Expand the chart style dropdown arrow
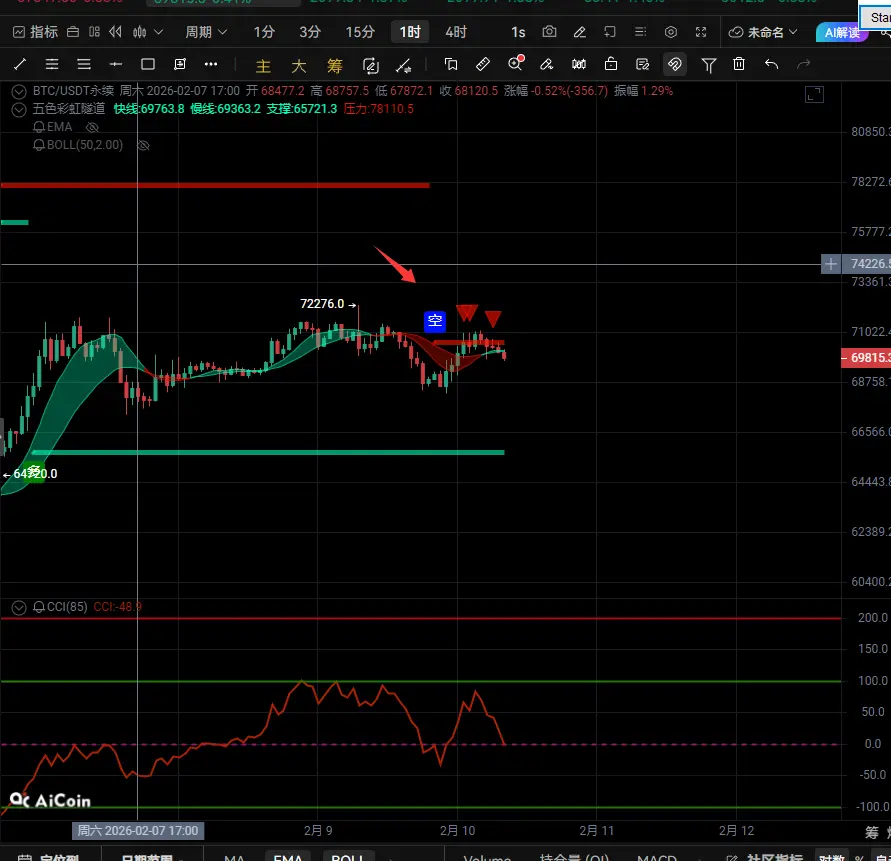Viewport: 891px width, 861px height. [159, 32]
